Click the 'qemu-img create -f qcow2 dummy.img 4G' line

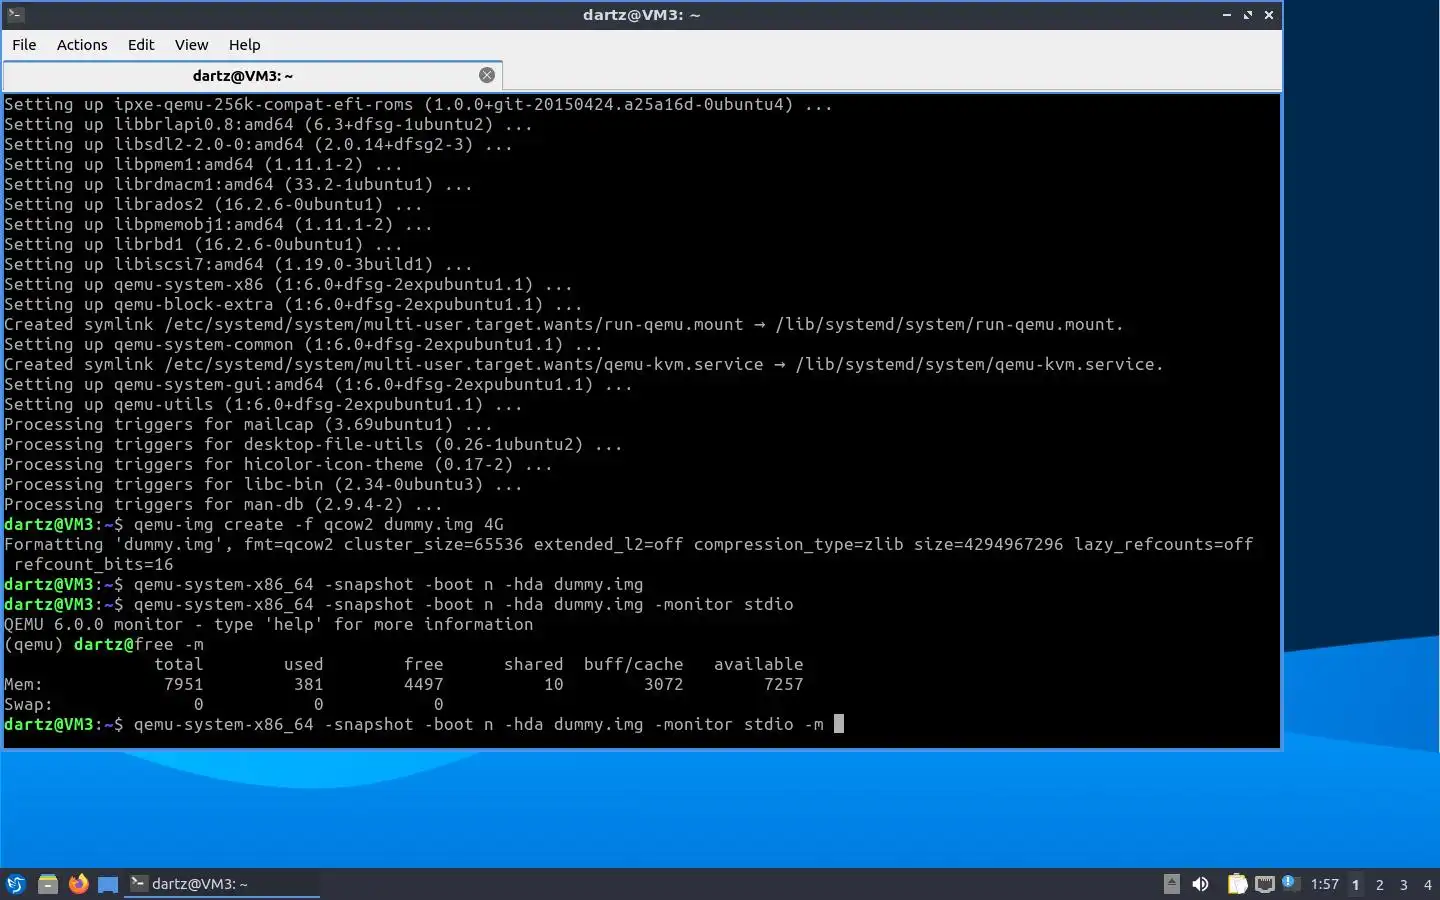pos(254,524)
